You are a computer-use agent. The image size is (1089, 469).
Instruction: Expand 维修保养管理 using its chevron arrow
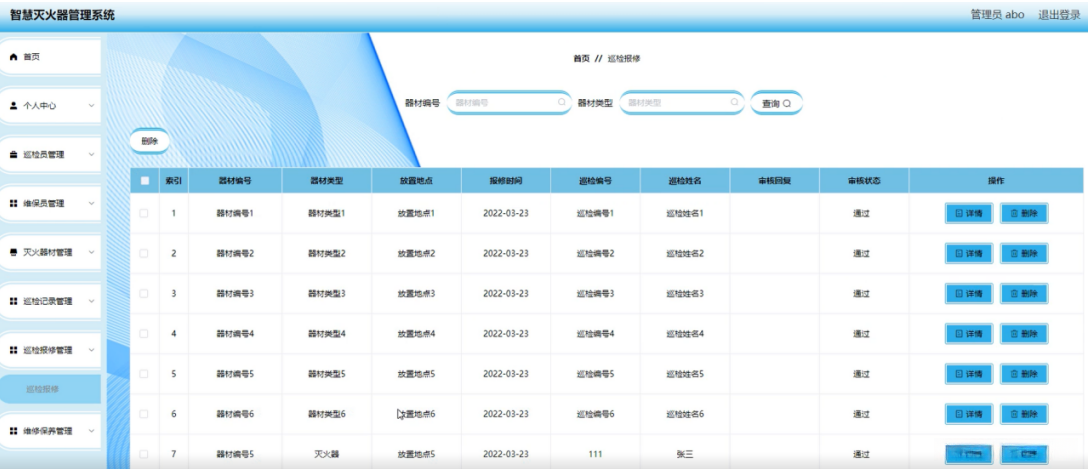(92, 431)
